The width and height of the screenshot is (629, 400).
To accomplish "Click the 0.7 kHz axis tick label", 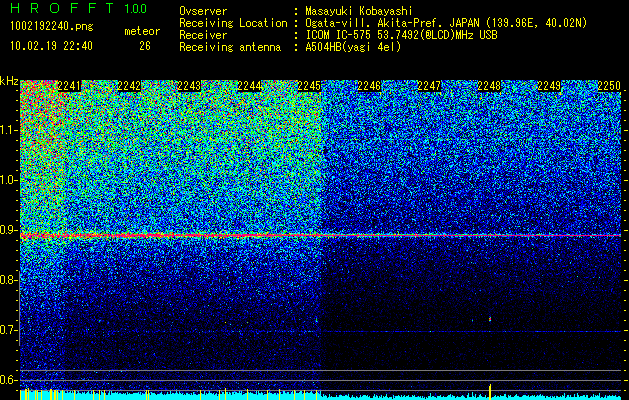I will coord(9,330).
